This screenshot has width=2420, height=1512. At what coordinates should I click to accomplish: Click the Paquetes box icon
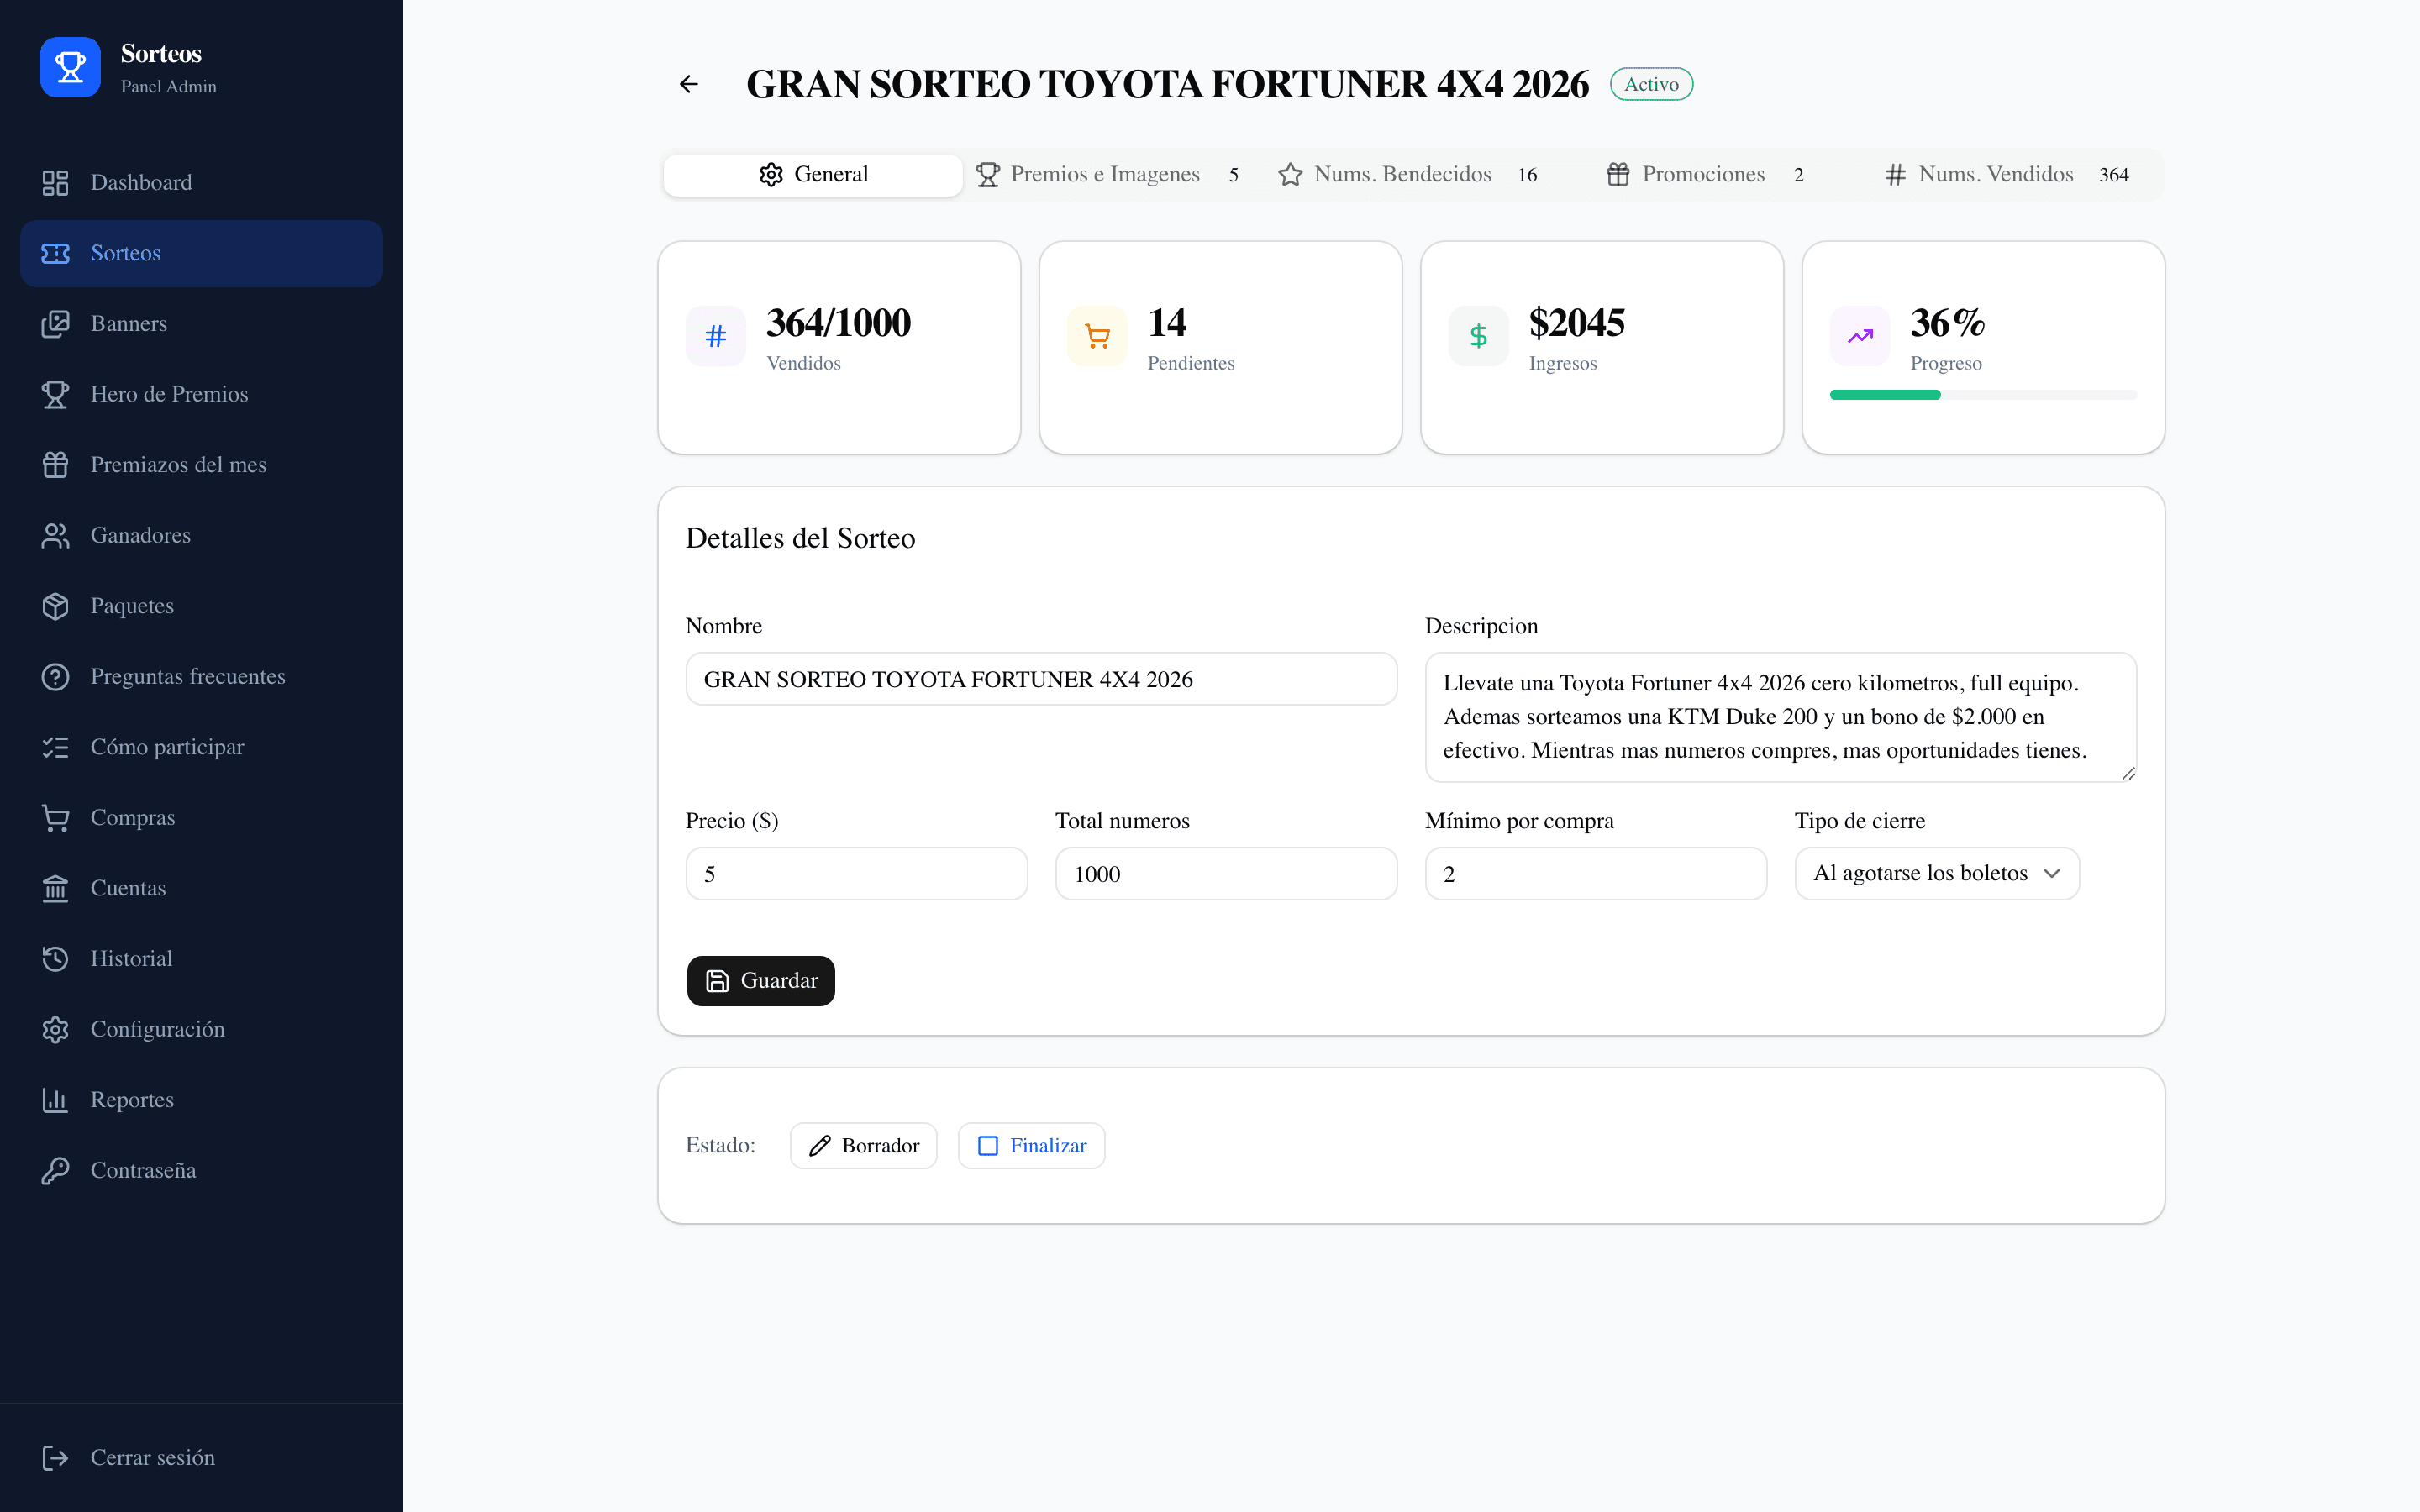coord(55,606)
